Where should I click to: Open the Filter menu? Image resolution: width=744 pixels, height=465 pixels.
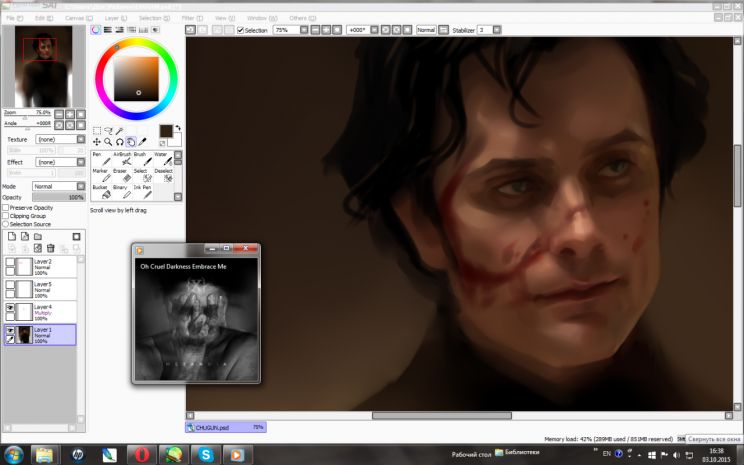[x=192, y=18]
